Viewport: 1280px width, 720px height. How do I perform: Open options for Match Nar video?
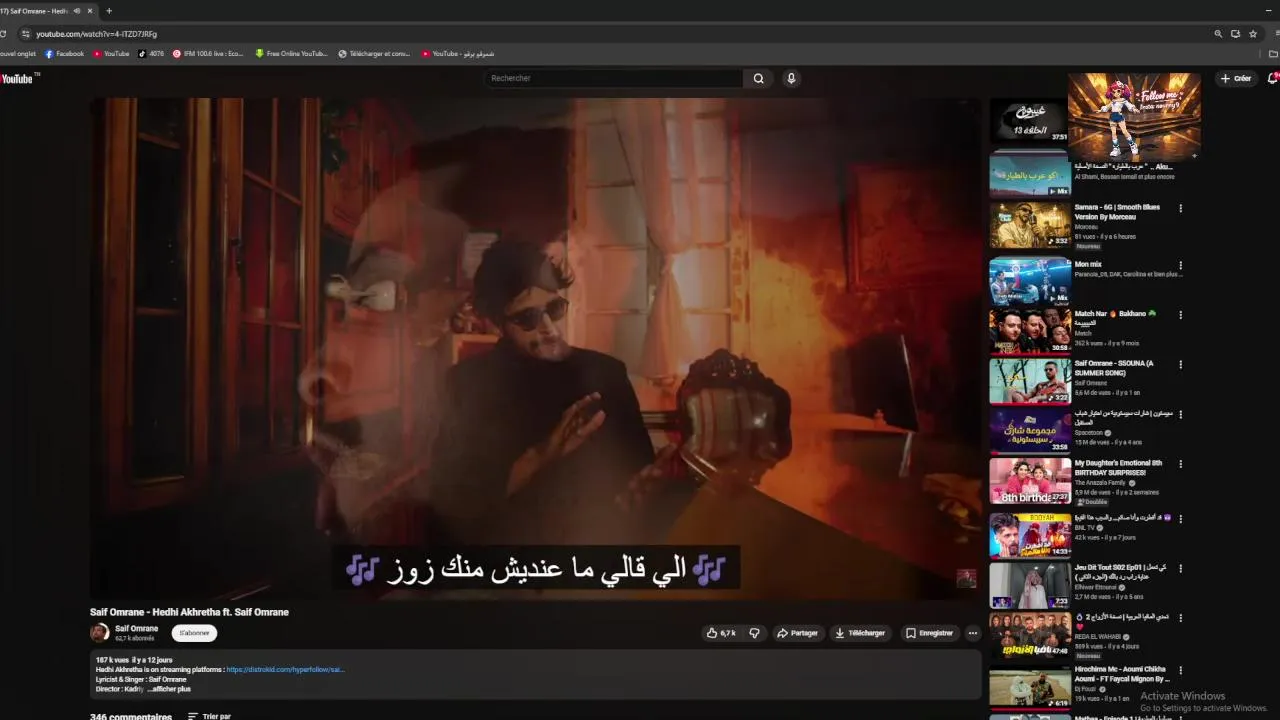click(x=1181, y=315)
